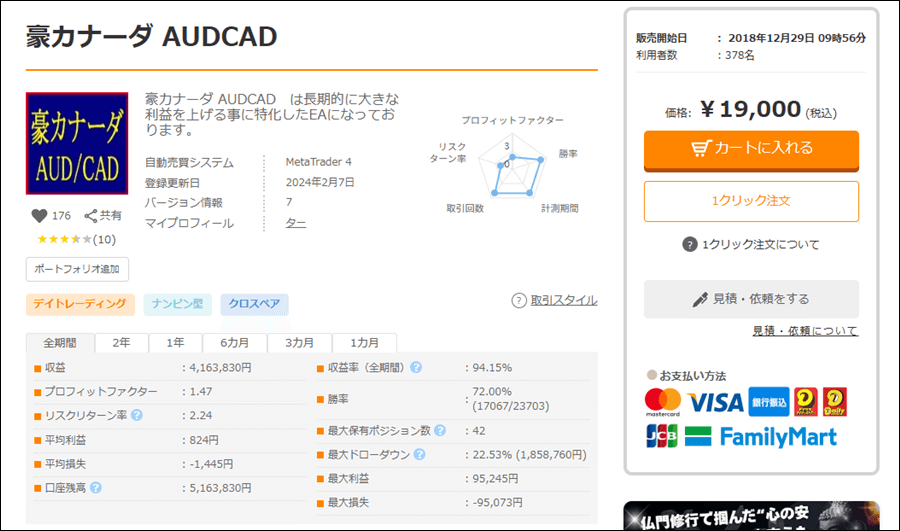Viewport: 900px width, 531px height.
Task: Click the Mastercard payment logo
Action: 663,402
